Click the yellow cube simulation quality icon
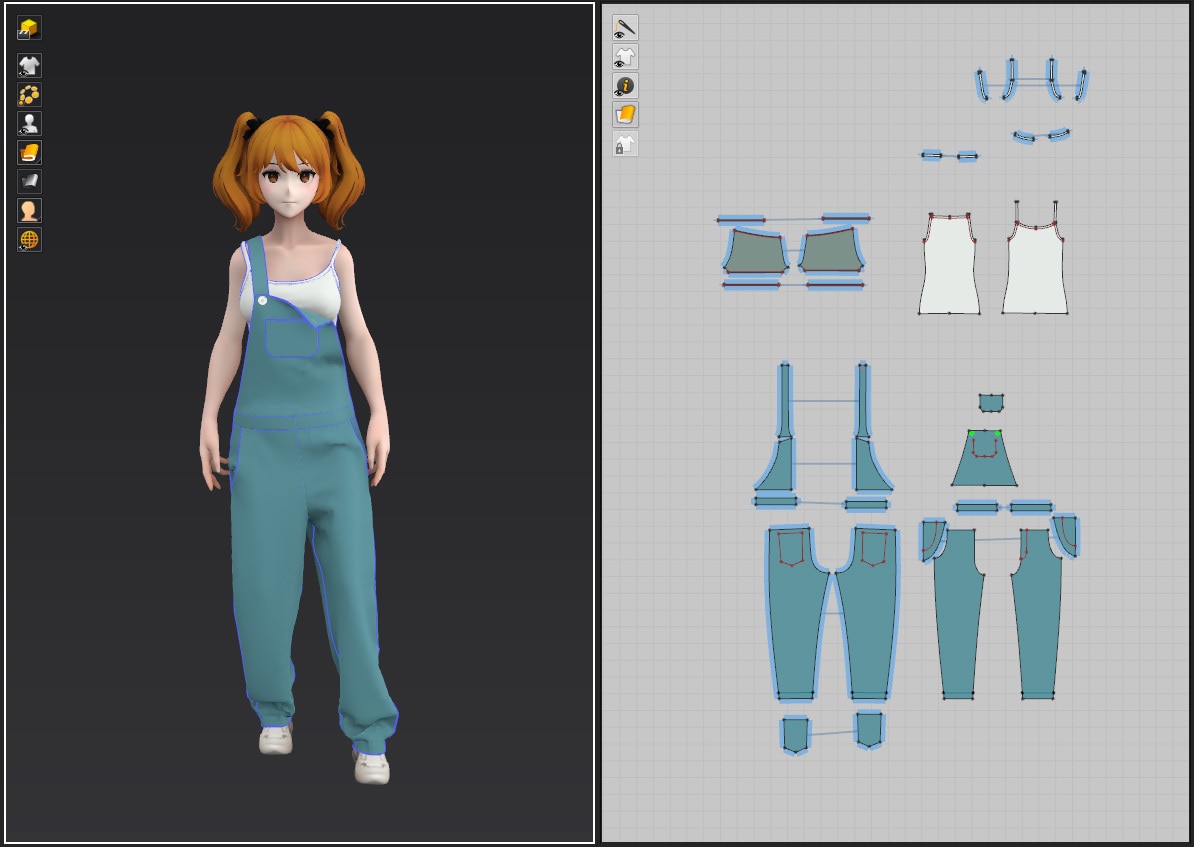Image resolution: width=1194 pixels, height=847 pixels. (x=29, y=29)
